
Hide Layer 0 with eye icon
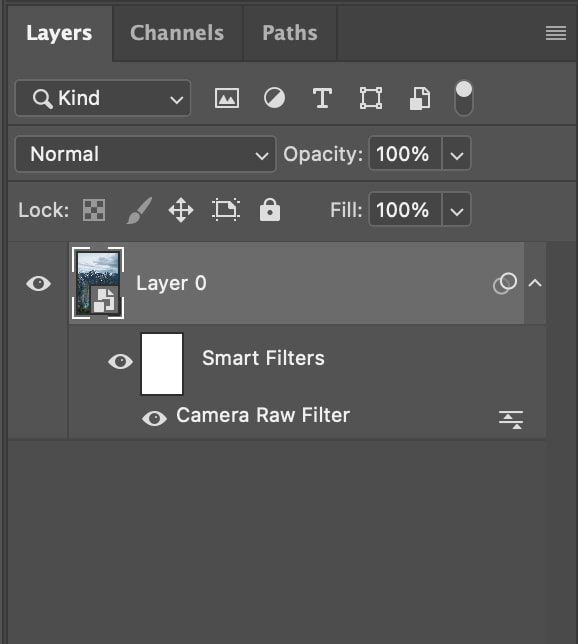[38, 283]
